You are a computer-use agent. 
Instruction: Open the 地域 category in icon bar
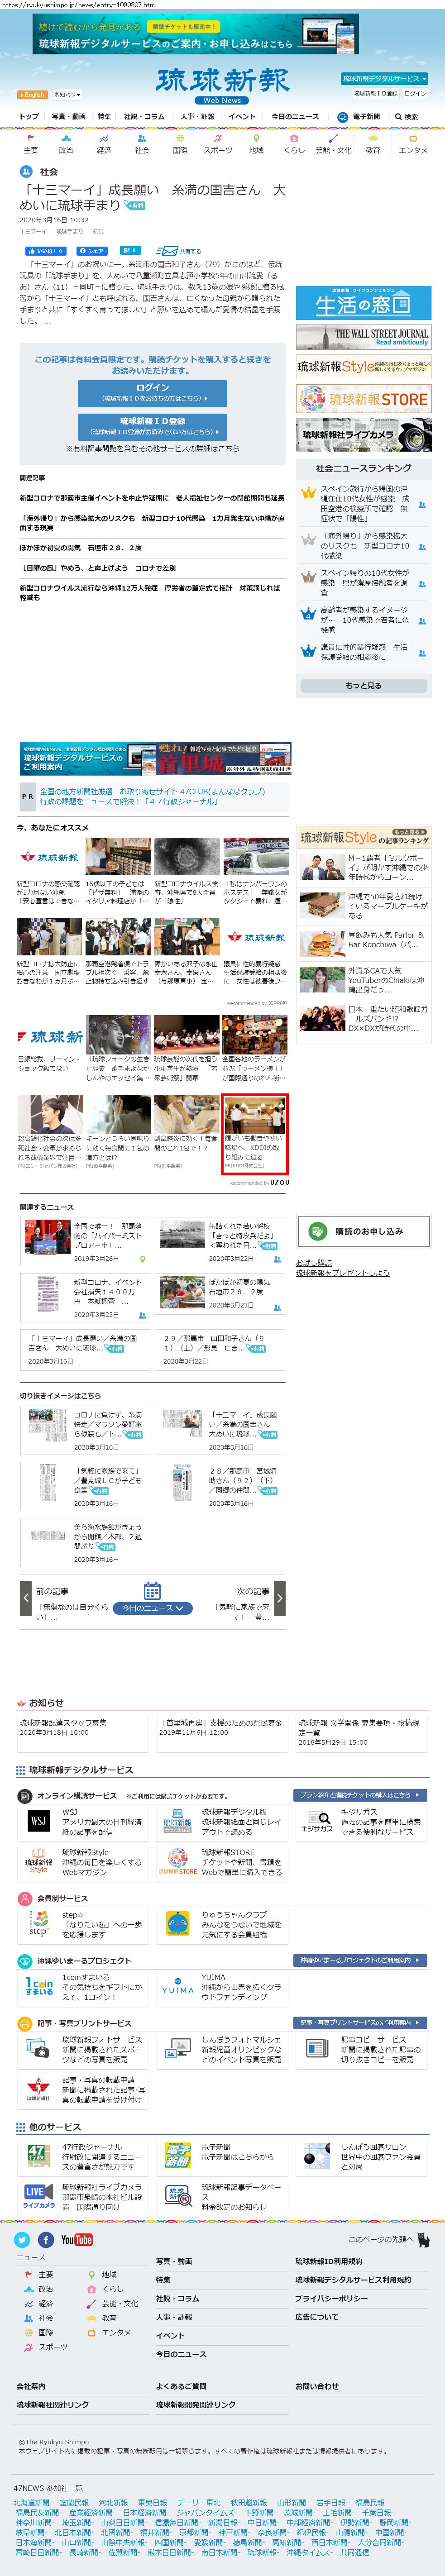pyautogui.click(x=256, y=144)
